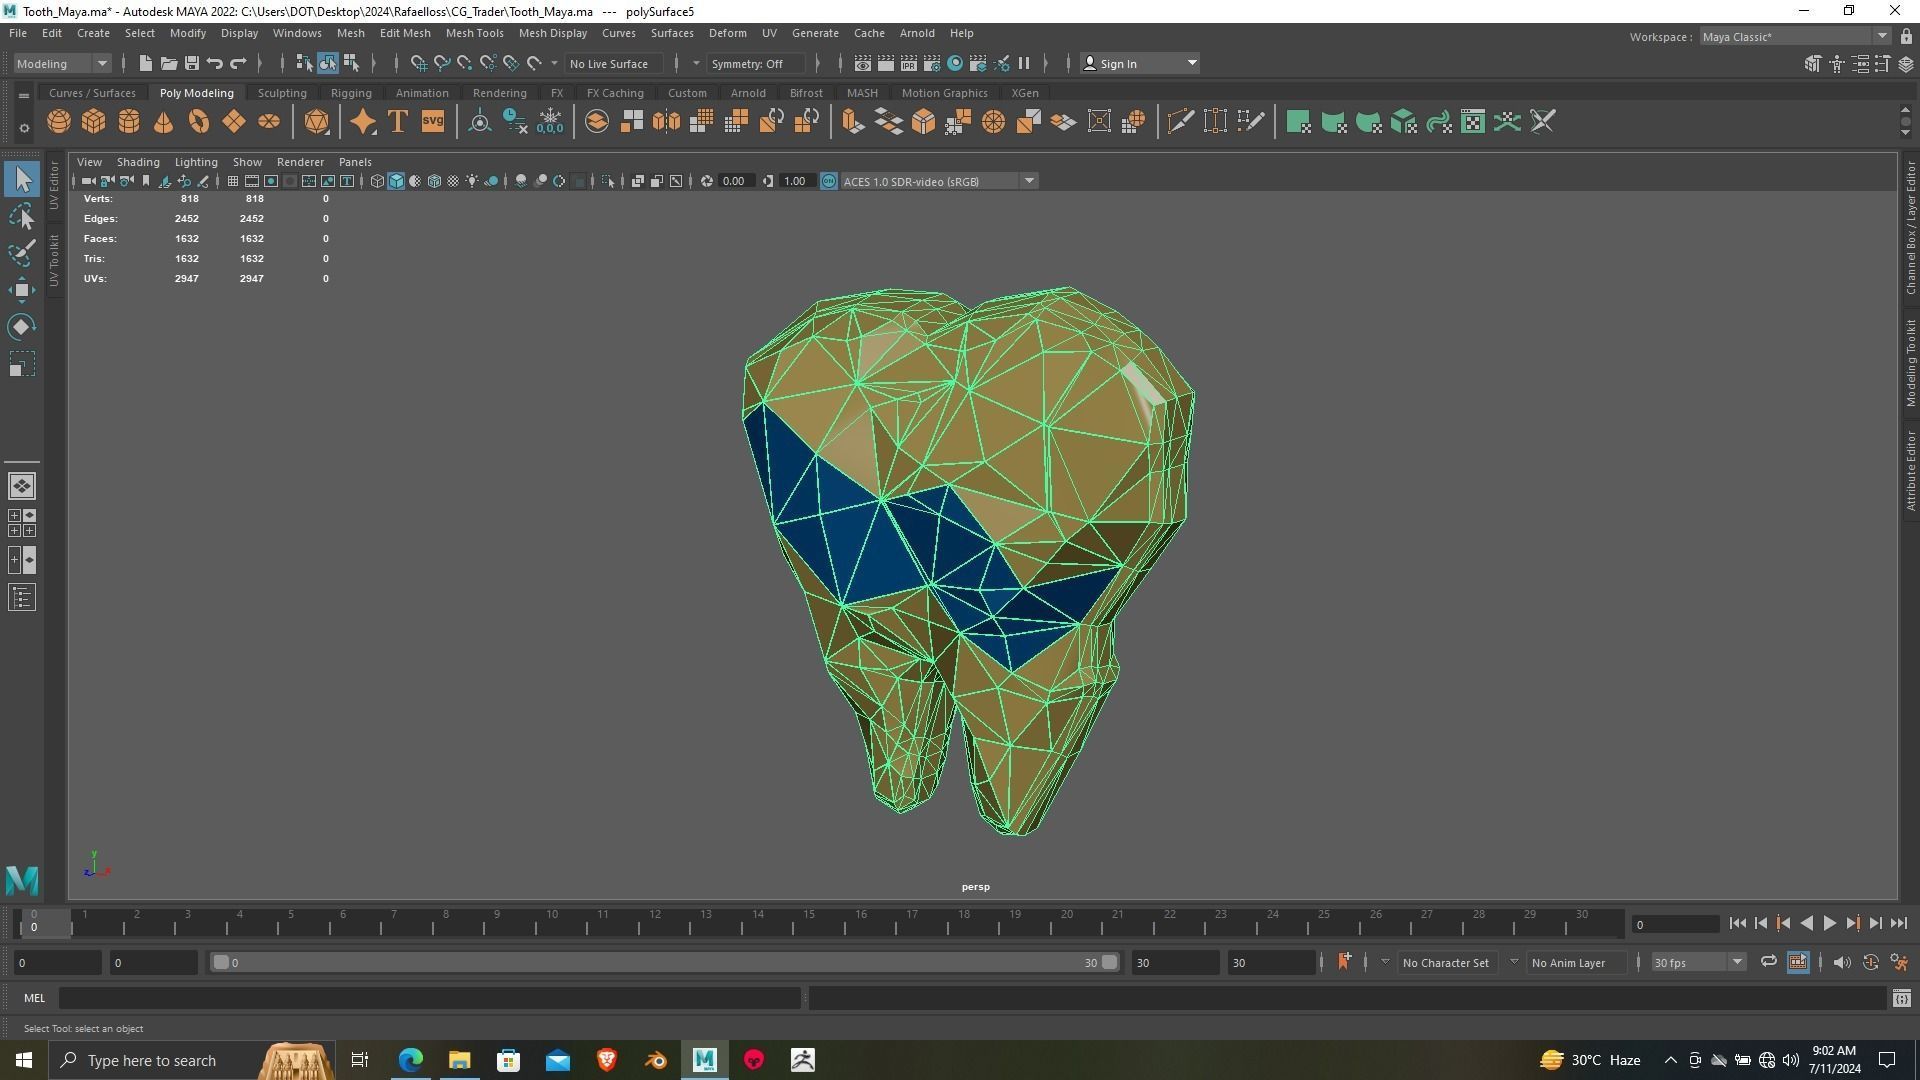Click the Platonic solid shelf icon

(317, 122)
